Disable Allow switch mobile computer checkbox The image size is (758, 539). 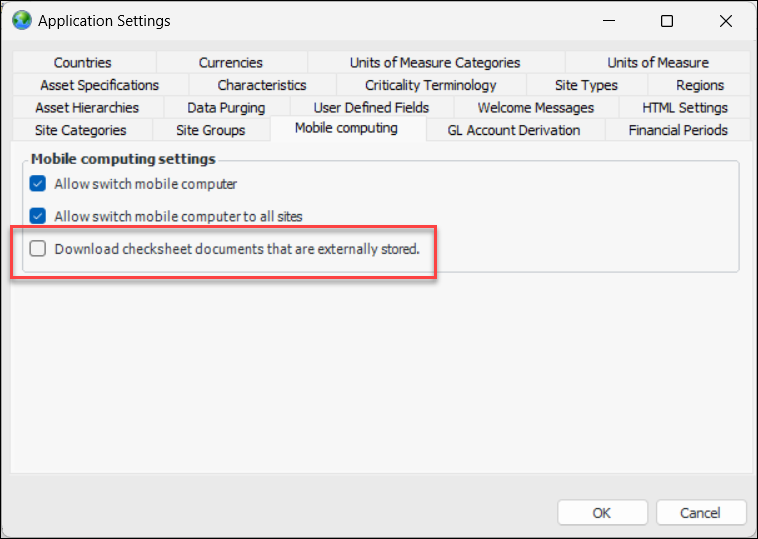point(38,184)
